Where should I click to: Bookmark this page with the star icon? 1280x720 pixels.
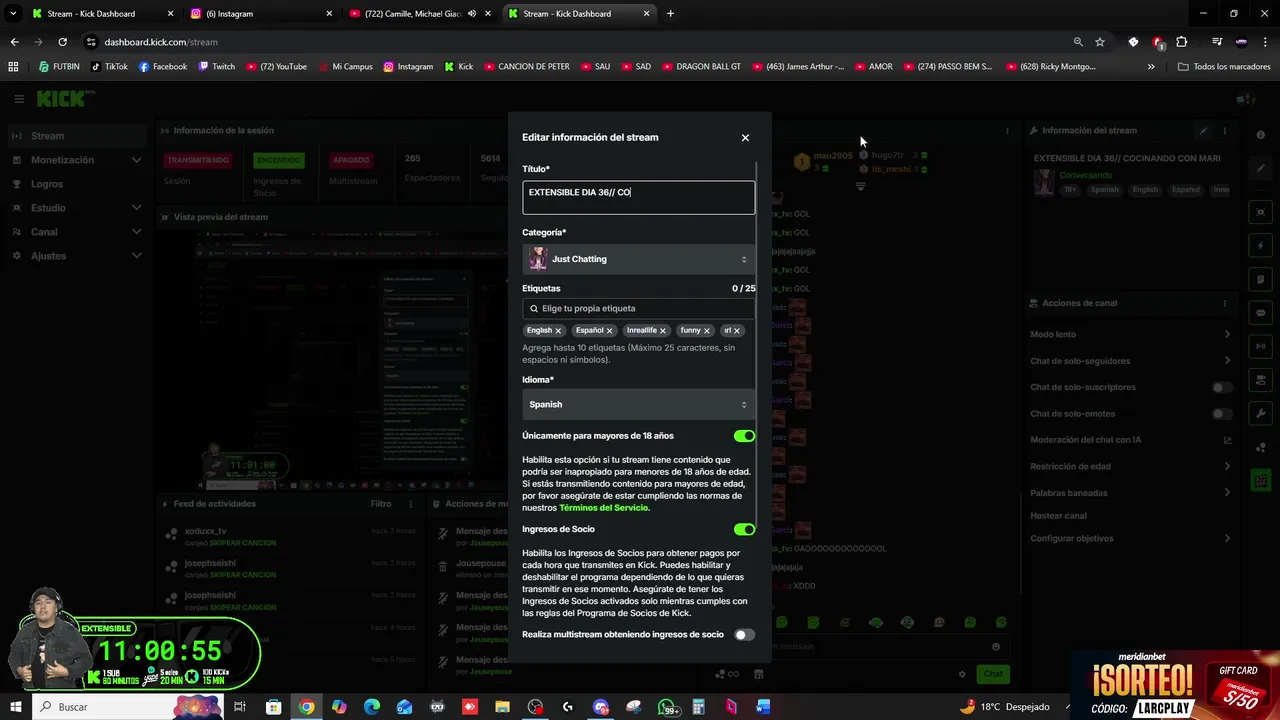click(x=1100, y=42)
